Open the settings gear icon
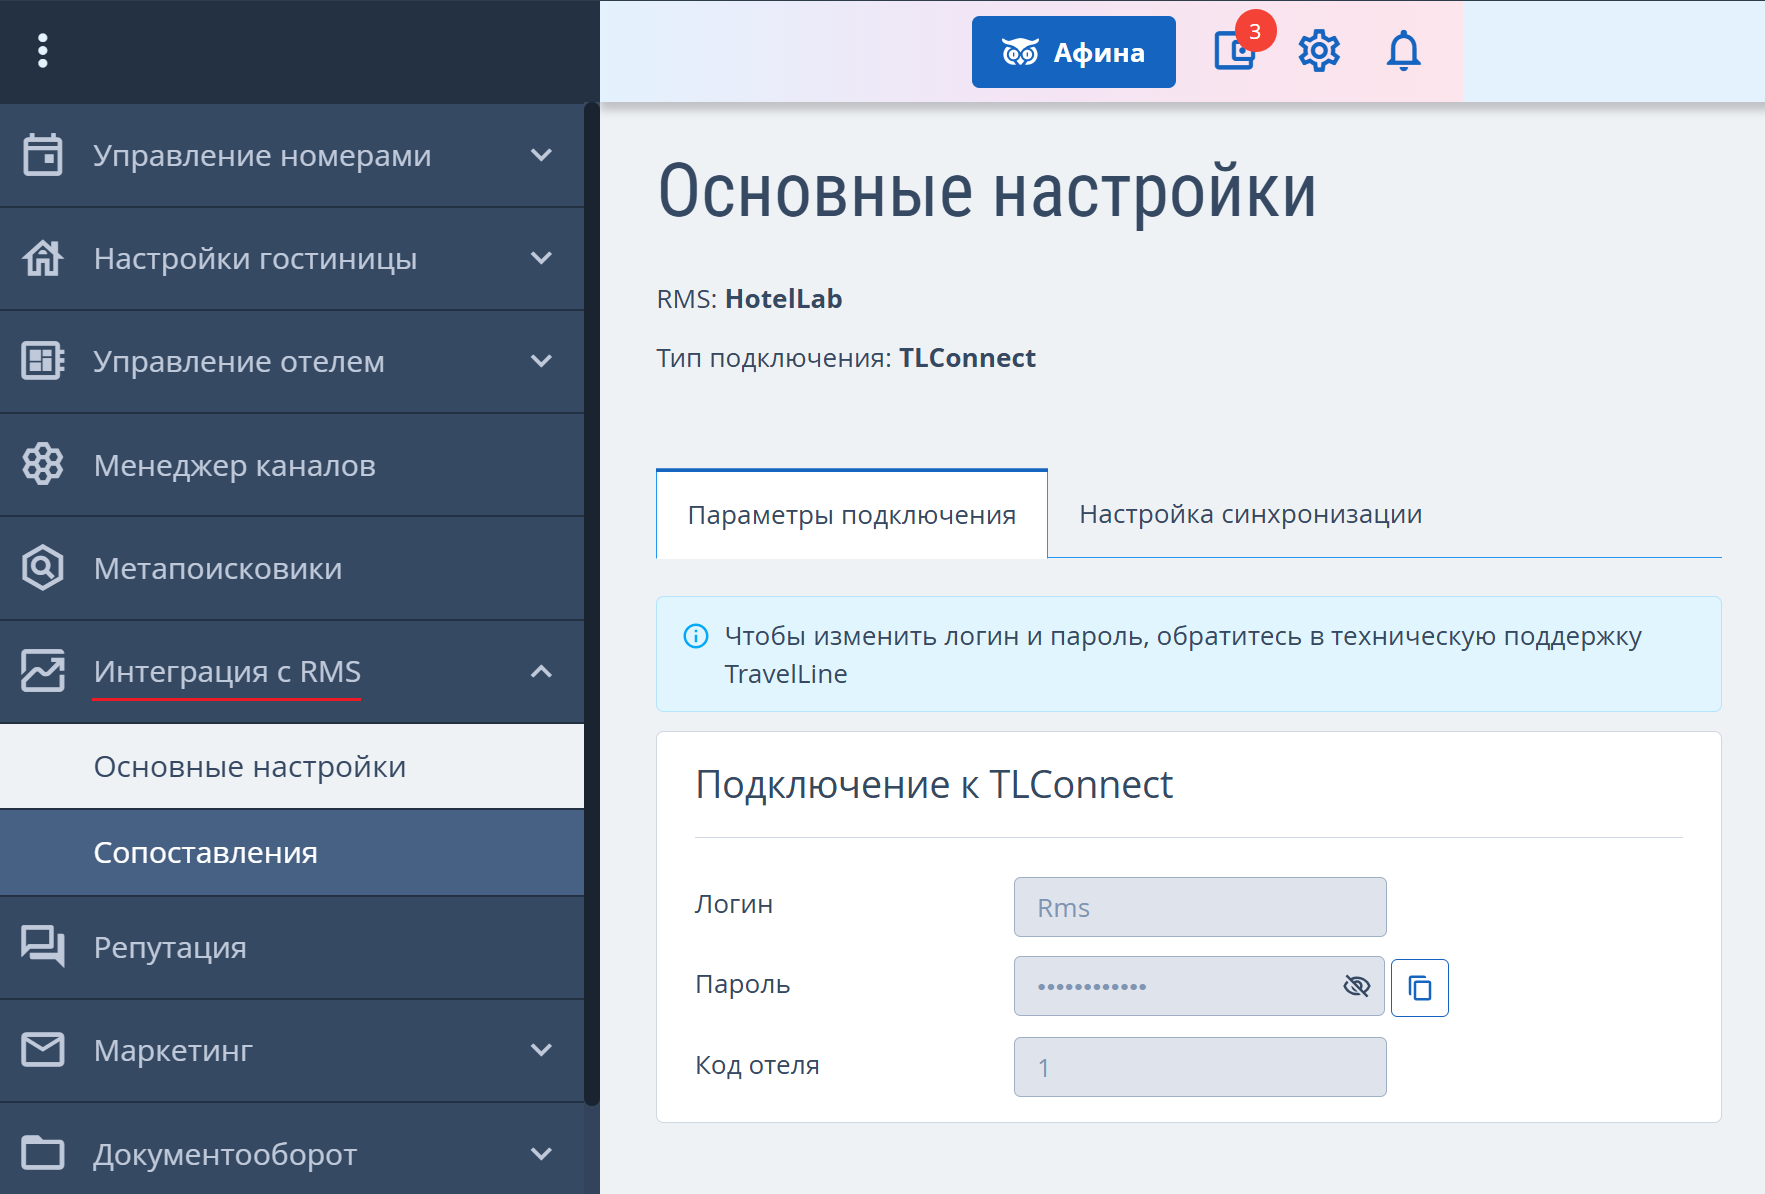The height and width of the screenshot is (1194, 1765). pyautogui.click(x=1319, y=51)
